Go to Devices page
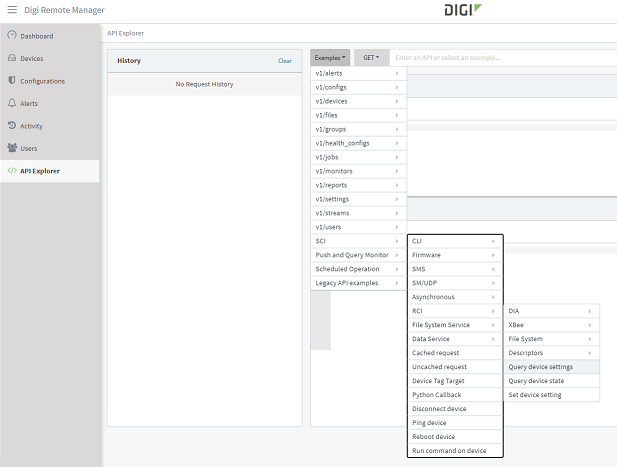The width and height of the screenshot is (617, 467). pos(50,58)
